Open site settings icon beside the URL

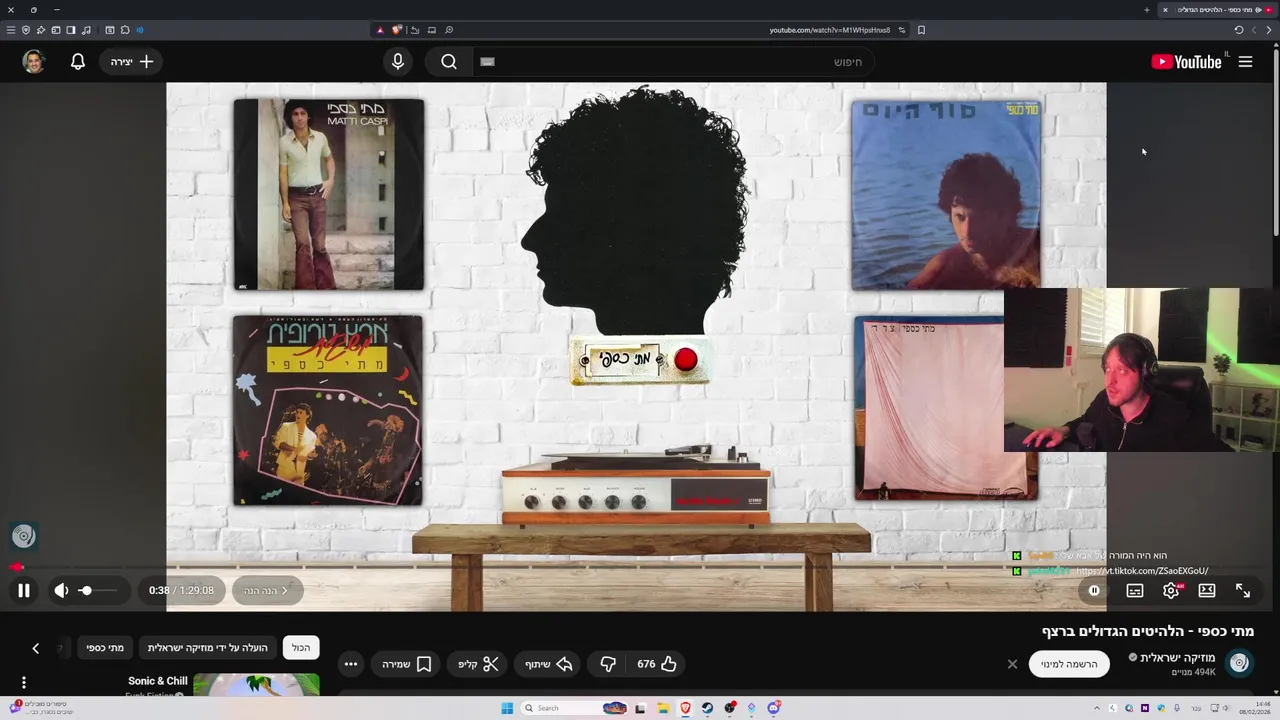[901, 30]
